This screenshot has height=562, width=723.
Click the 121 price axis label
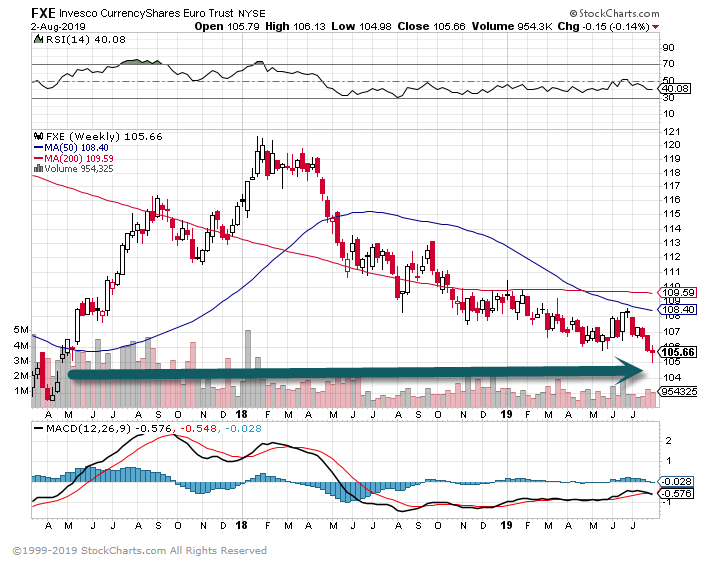671,132
